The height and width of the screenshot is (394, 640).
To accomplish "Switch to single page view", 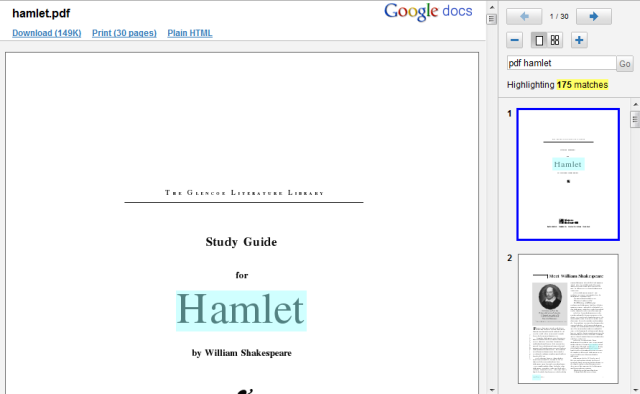I will 539,40.
